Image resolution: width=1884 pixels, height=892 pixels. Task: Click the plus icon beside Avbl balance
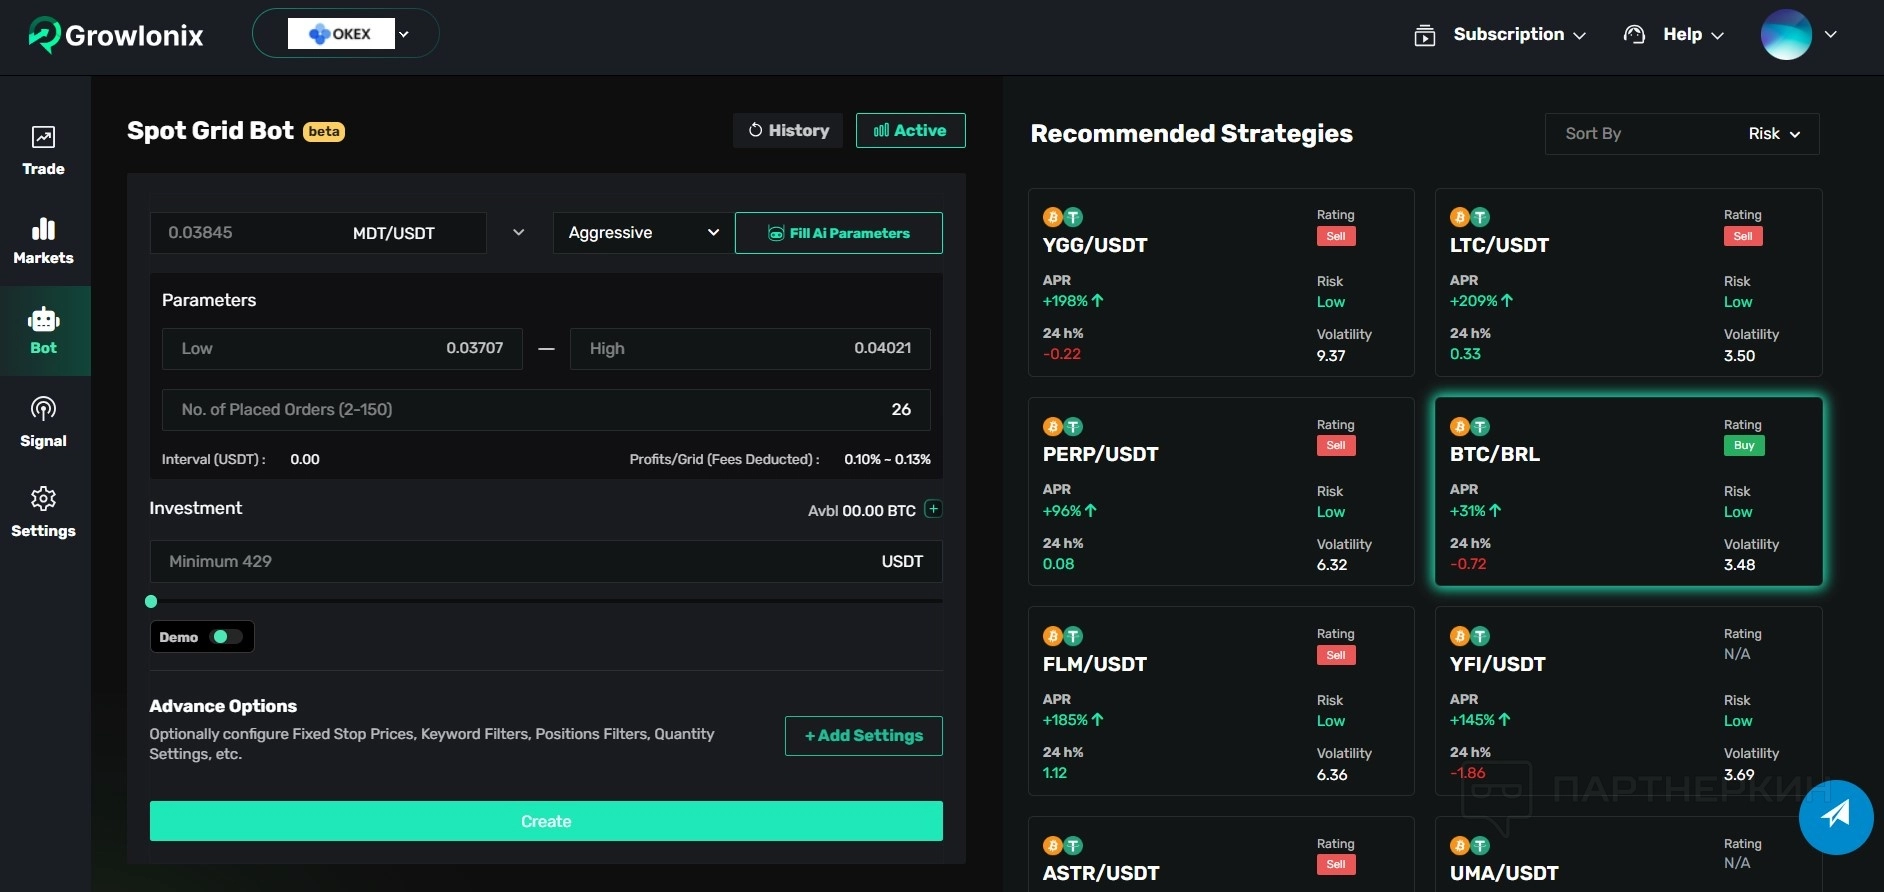click(933, 509)
